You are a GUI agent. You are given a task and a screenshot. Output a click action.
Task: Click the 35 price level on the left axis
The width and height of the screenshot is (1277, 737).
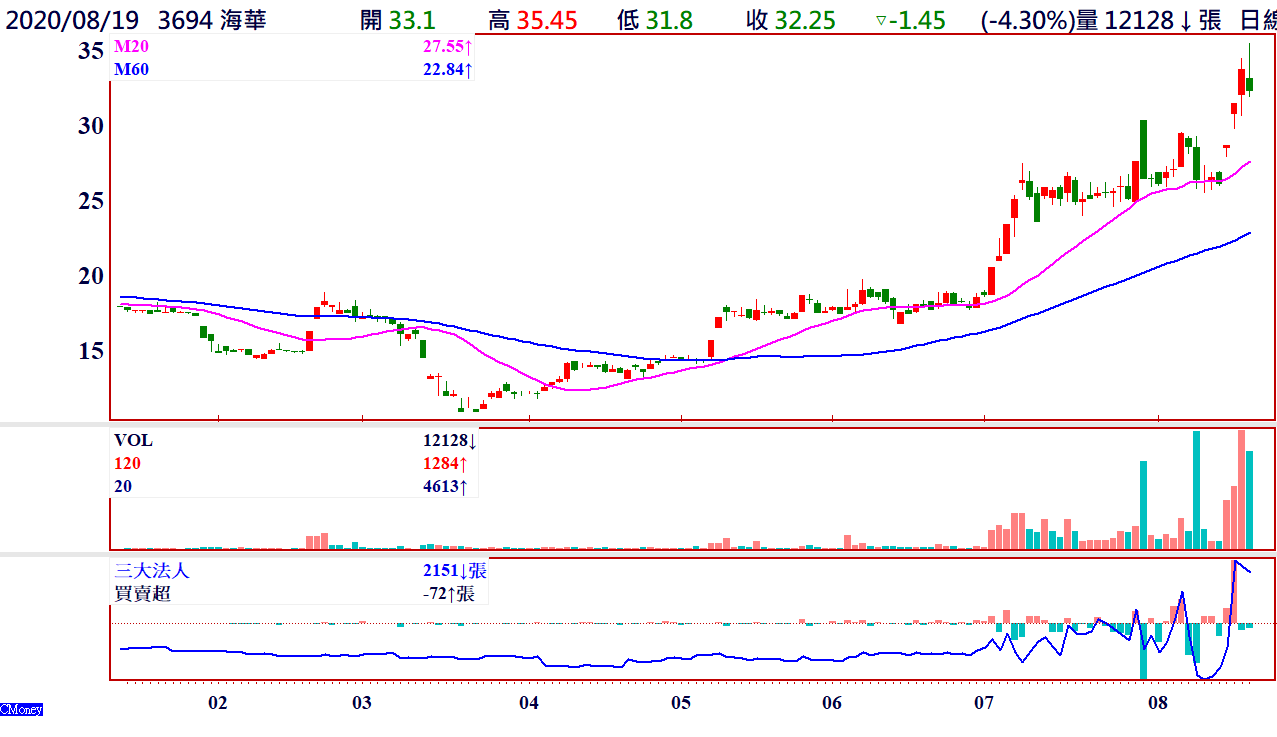(91, 52)
